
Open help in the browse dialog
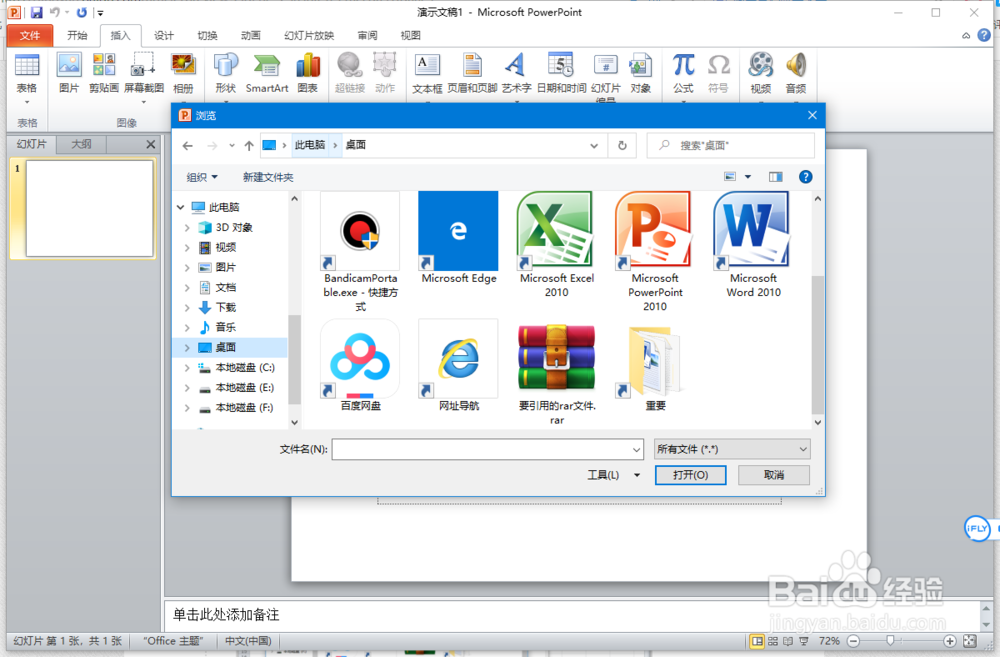pyautogui.click(x=805, y=177)
